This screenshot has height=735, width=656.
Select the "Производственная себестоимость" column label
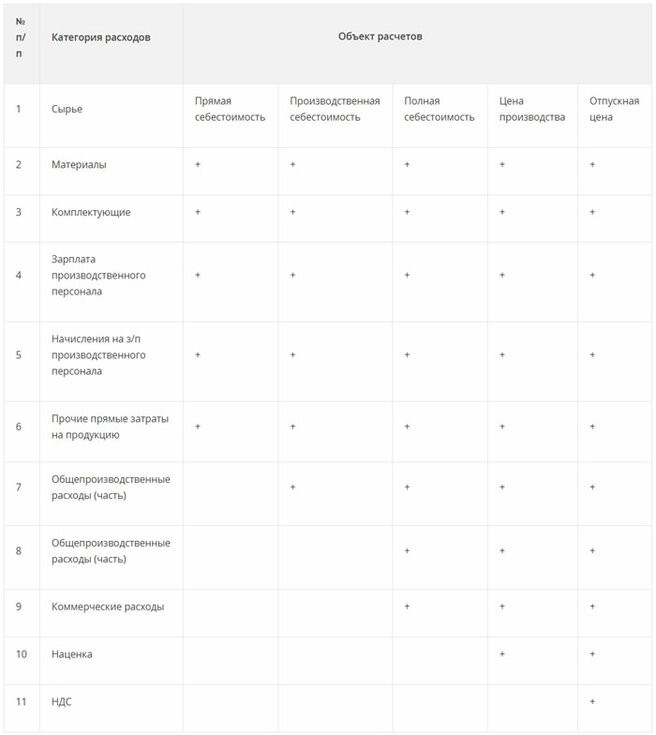(335, 109)
